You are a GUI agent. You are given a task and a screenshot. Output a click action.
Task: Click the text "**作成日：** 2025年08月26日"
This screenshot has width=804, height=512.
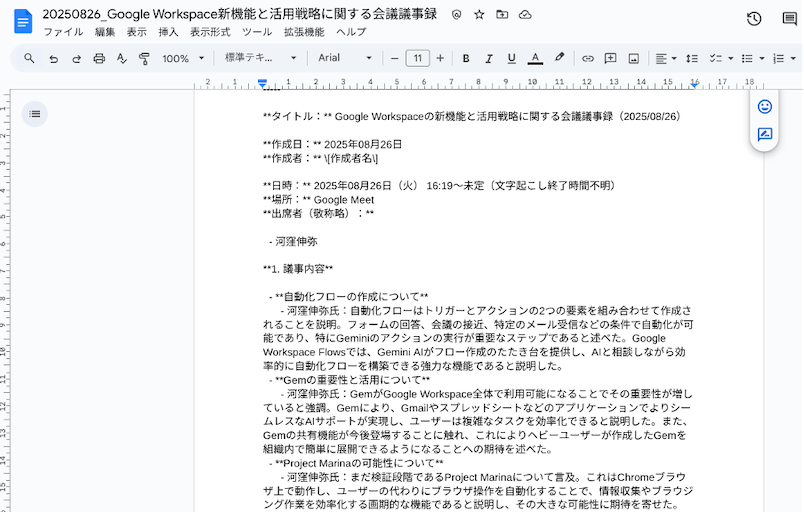(x=332, y=144)
